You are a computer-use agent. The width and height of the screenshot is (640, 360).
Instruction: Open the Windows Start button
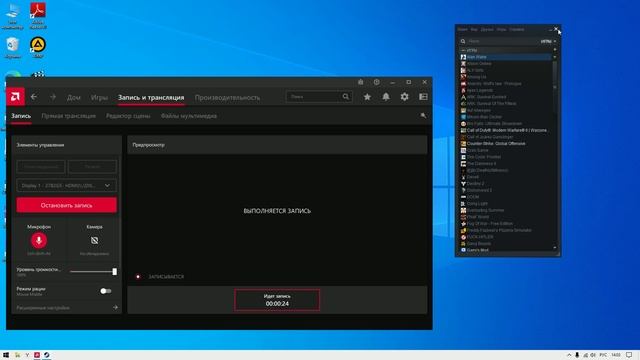coord(6,355)
